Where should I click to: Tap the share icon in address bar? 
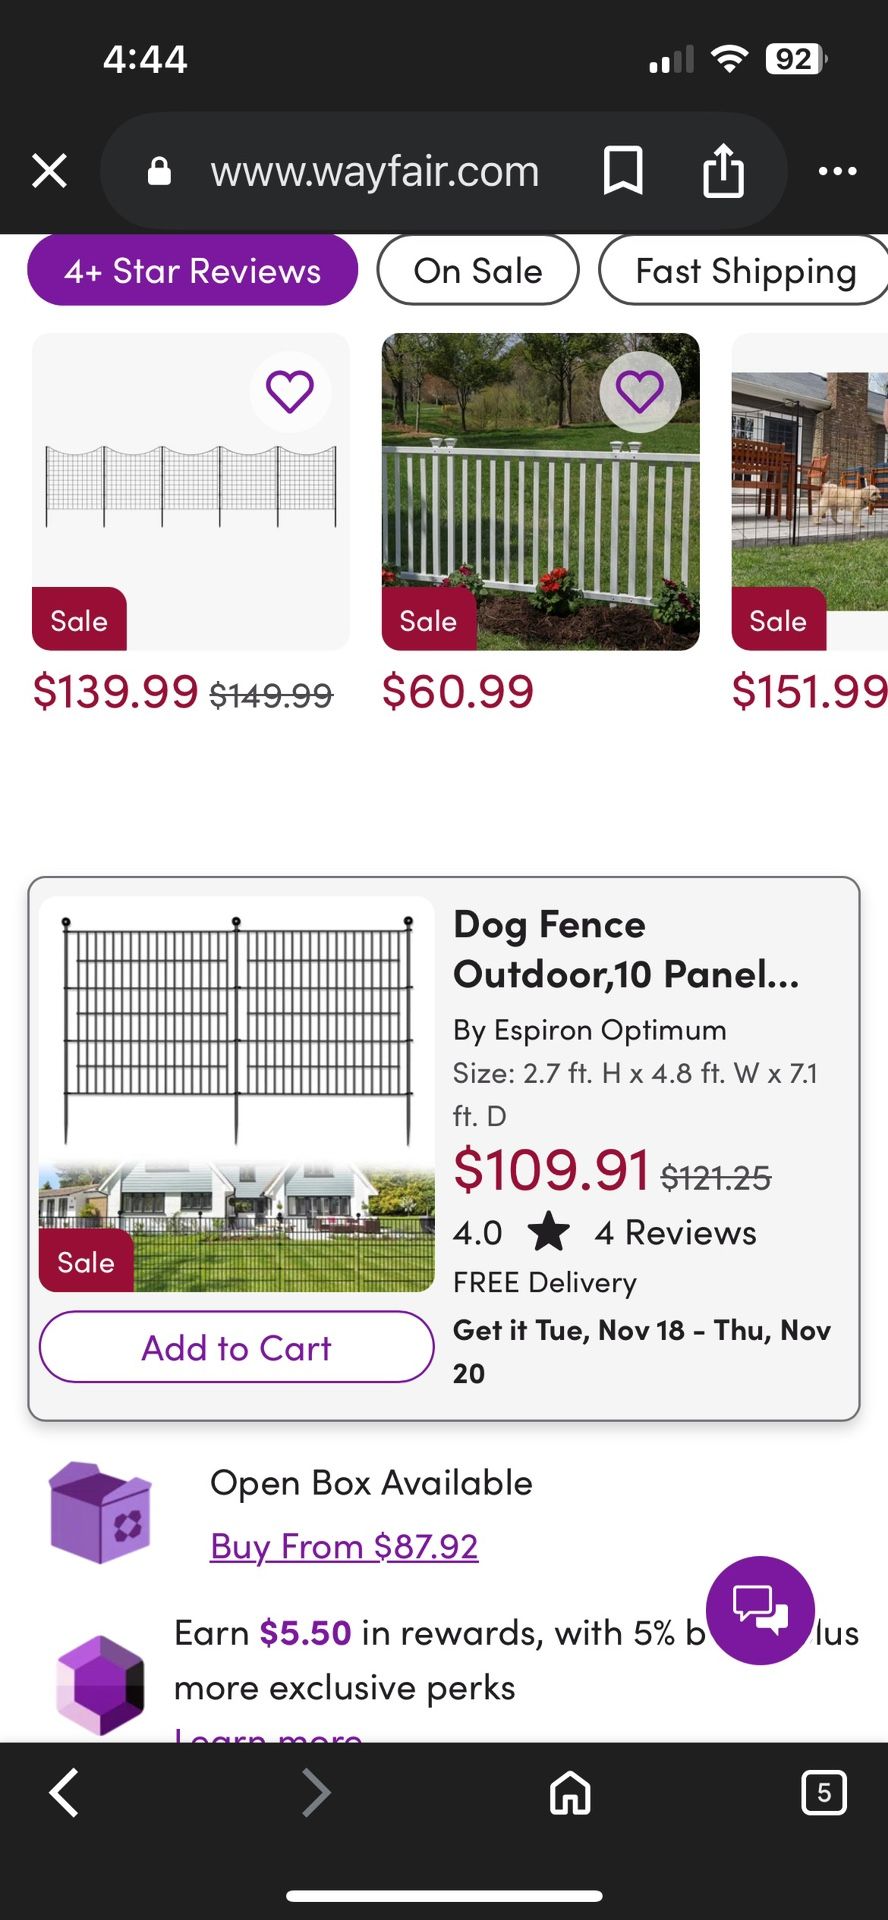coord(723,171)
